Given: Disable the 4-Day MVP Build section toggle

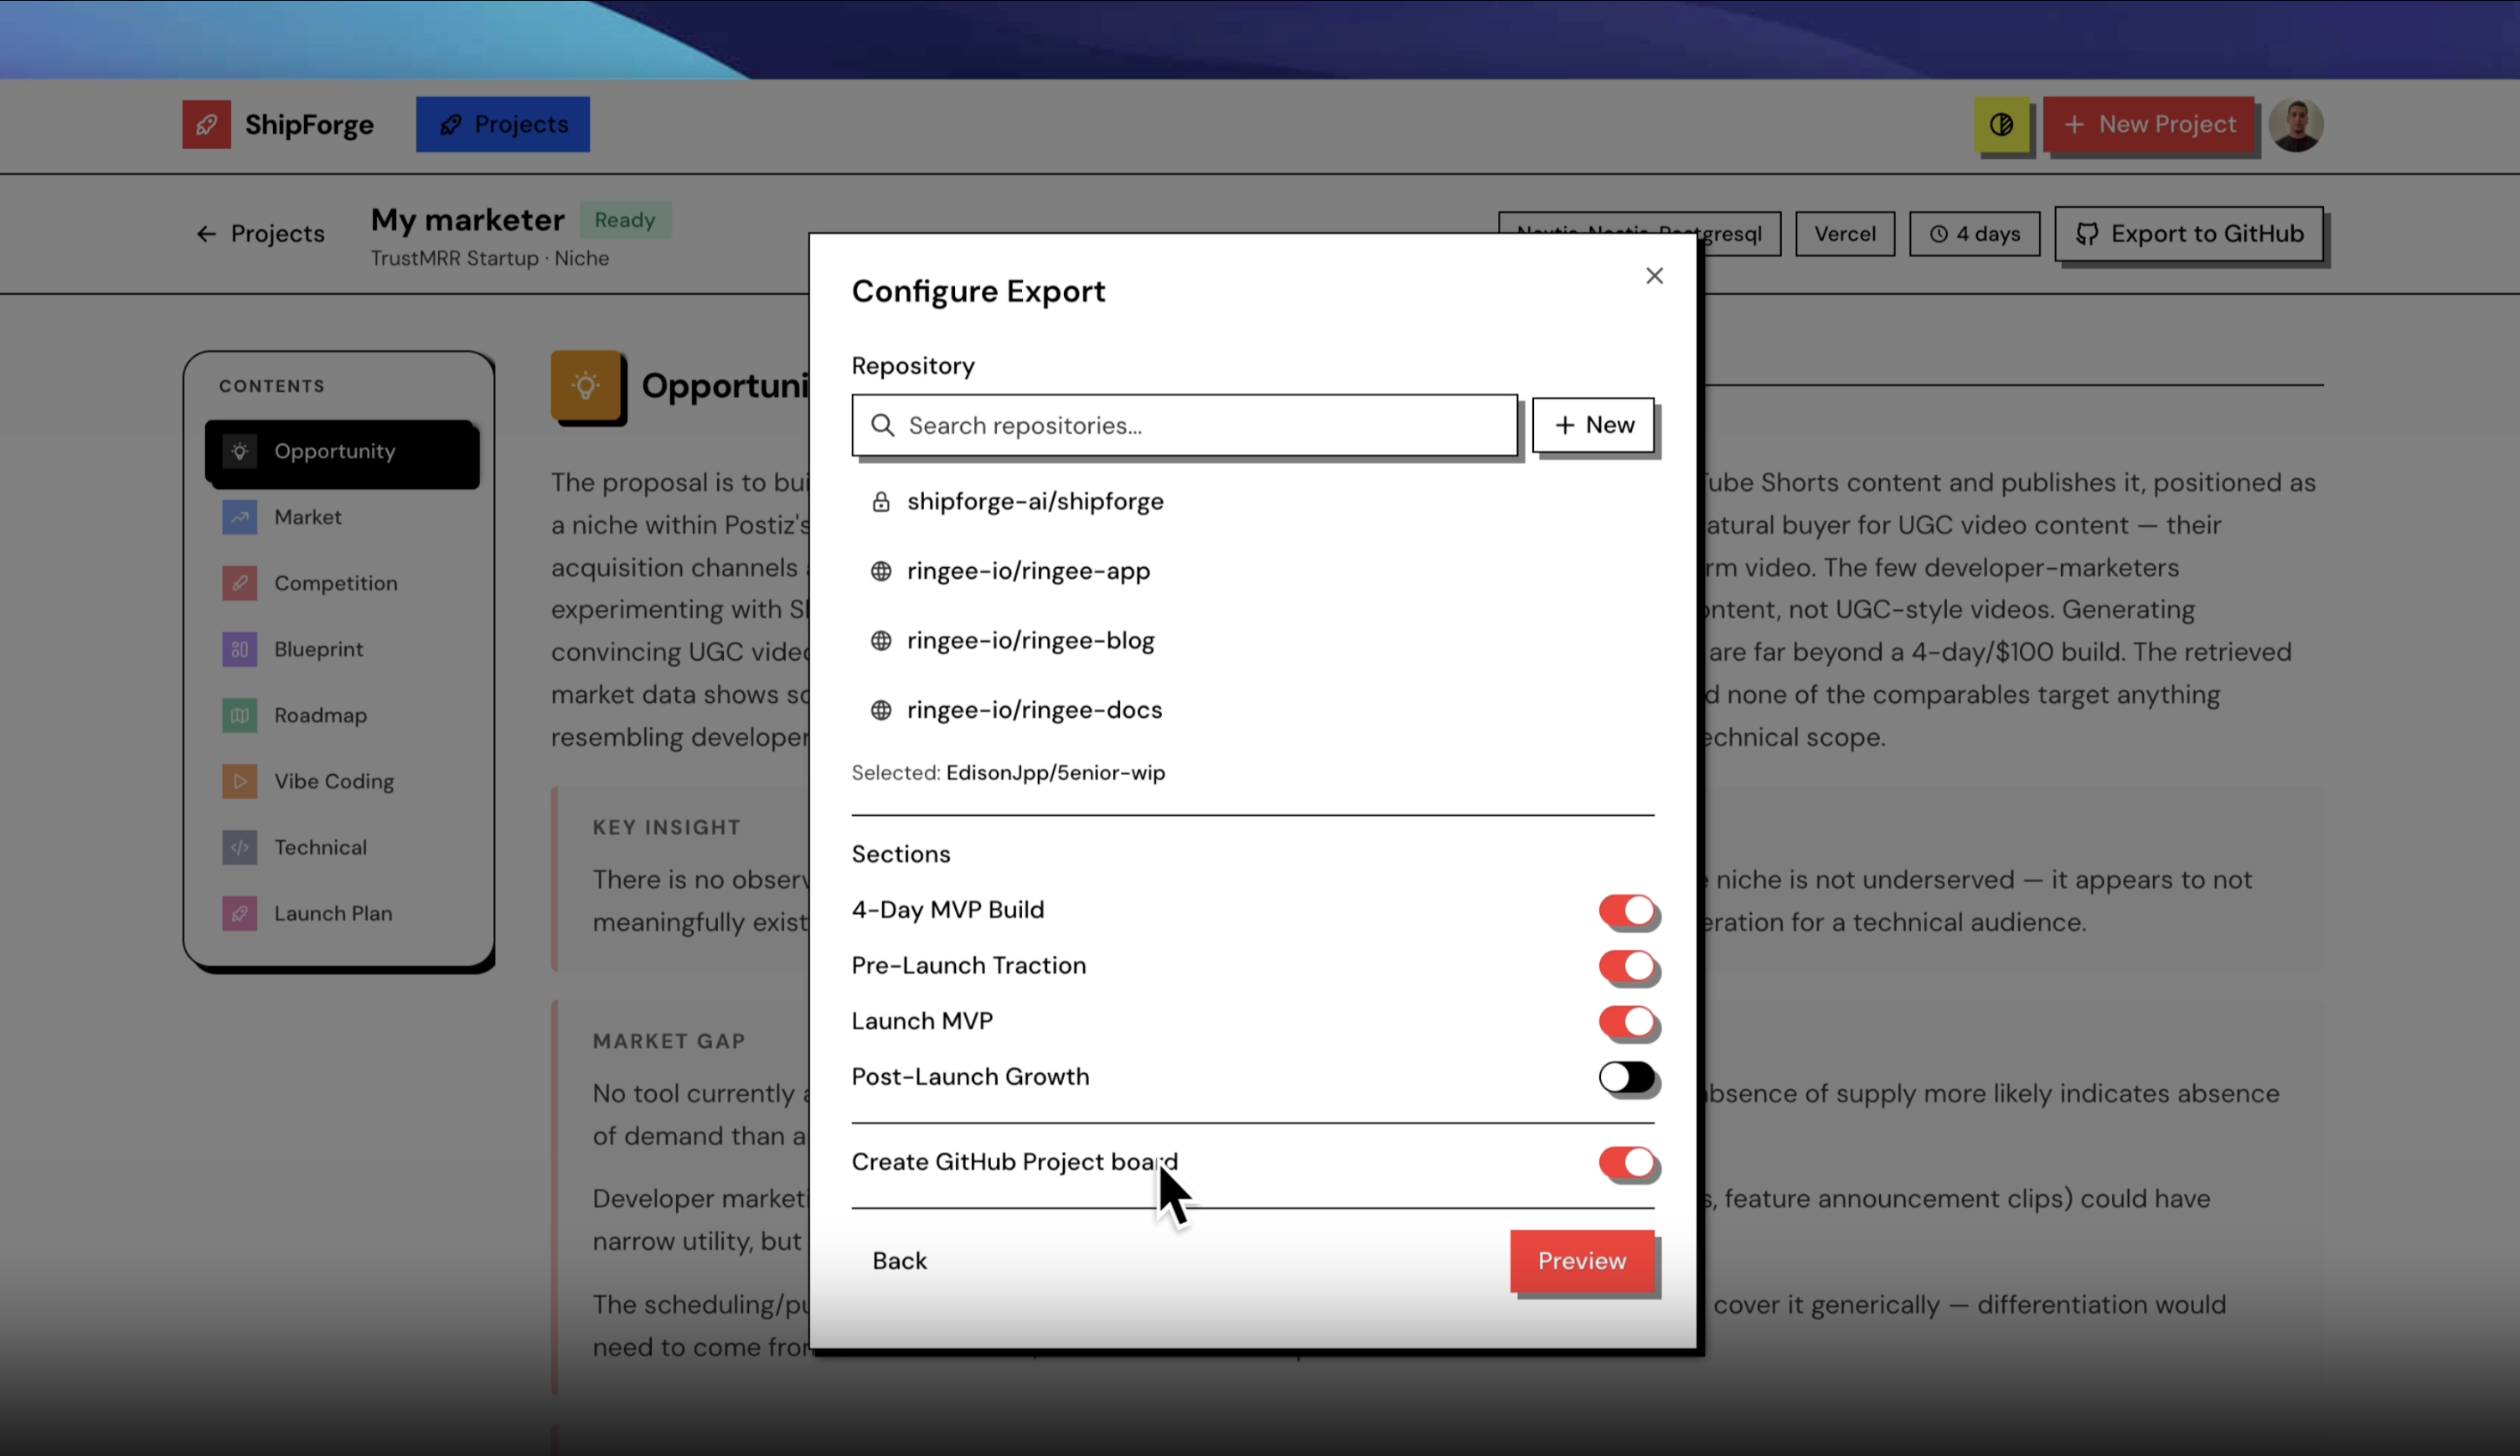Looking at the screenshot, I should tap(1626, 911).
